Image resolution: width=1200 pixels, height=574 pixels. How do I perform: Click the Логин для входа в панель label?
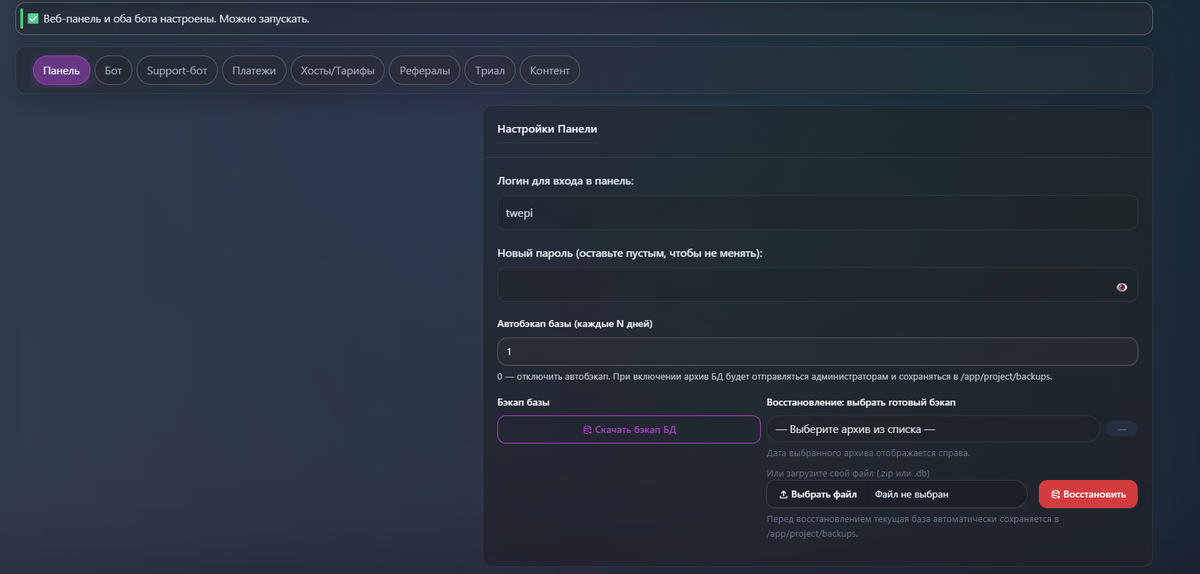pos(565,181)
